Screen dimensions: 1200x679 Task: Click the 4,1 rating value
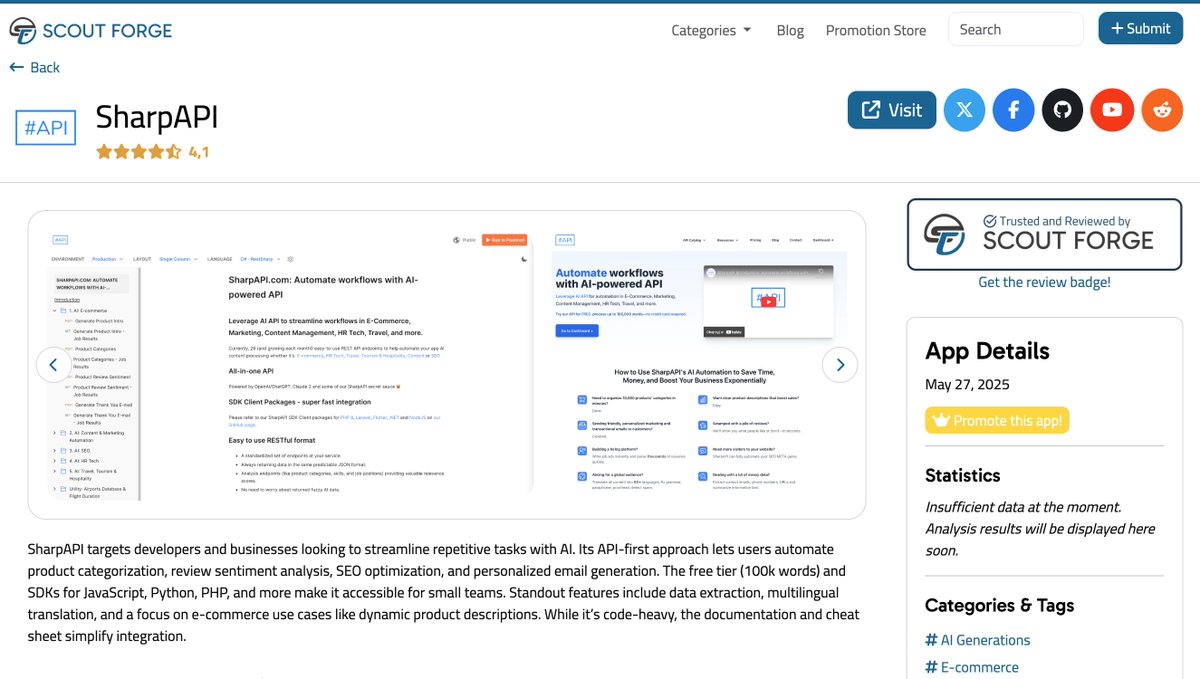pyautogui.click(x=199, y=153)
